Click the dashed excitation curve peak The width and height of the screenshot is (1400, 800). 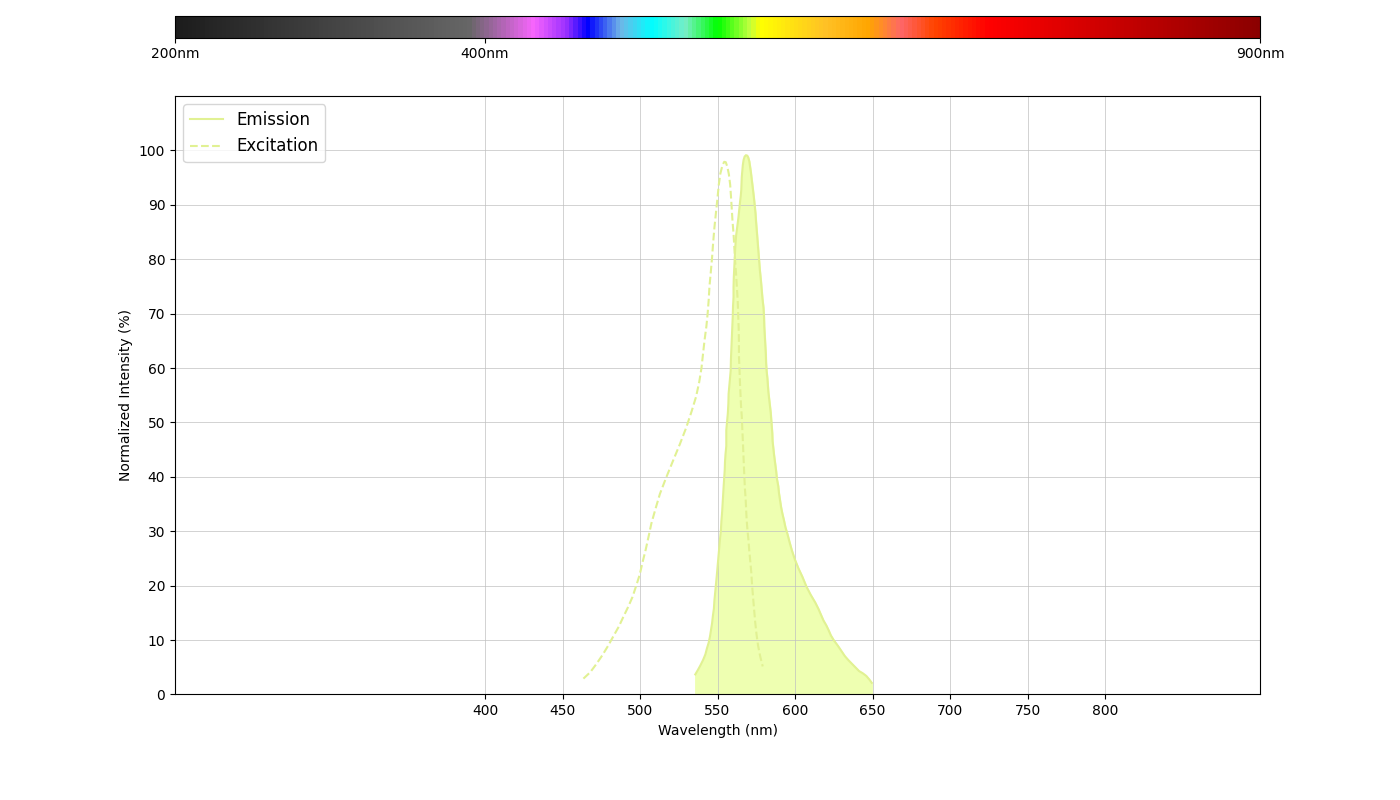tap(725, 162)
